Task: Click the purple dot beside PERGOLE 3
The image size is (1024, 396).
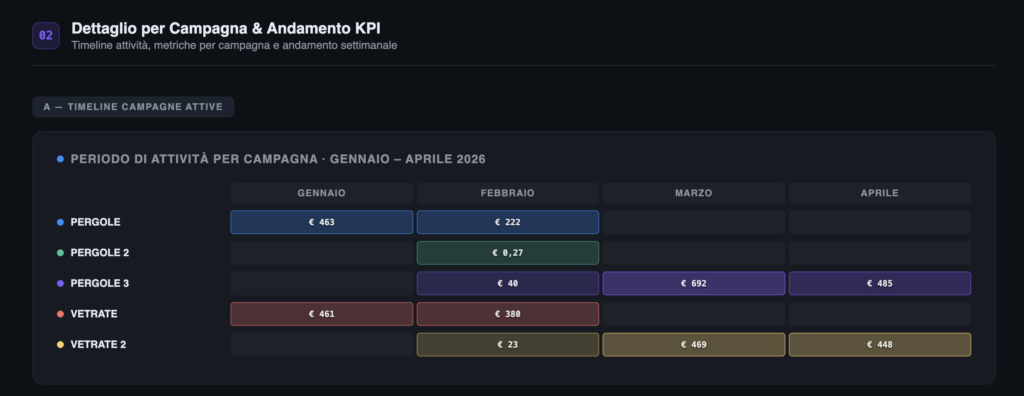Action: (x=60, y=284)
